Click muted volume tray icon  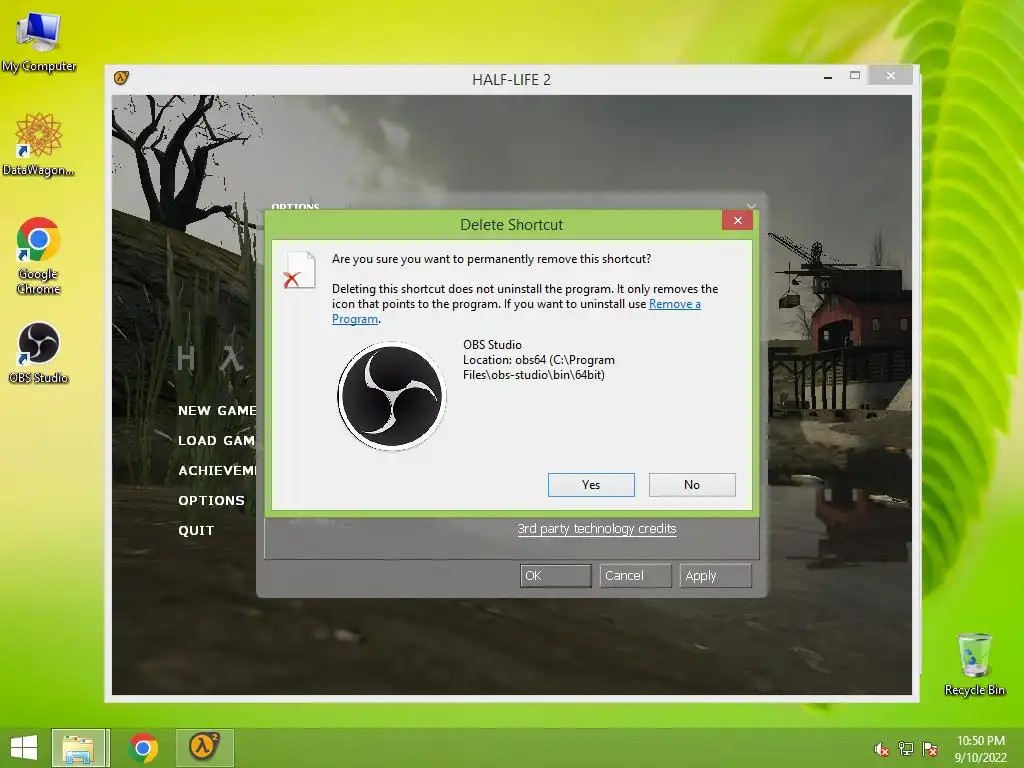[x=881, y=749]
